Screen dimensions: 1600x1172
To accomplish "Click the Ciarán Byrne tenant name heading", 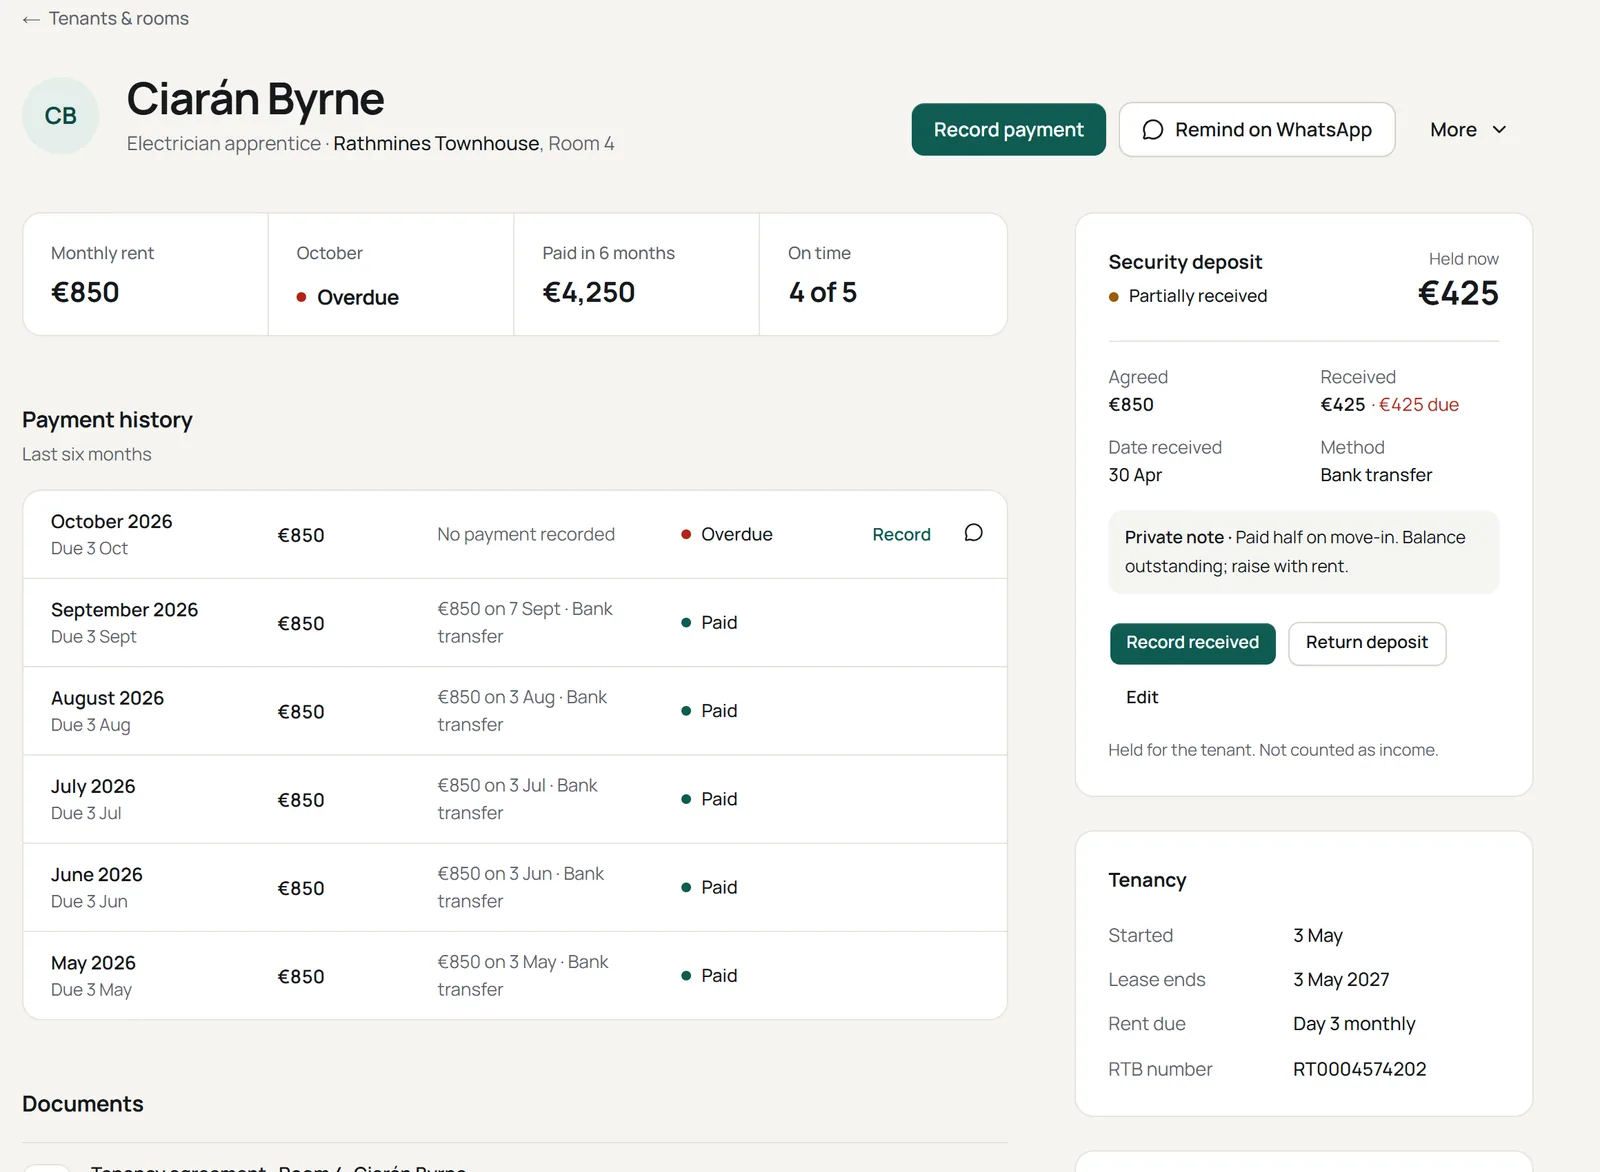I will [255, 99].
